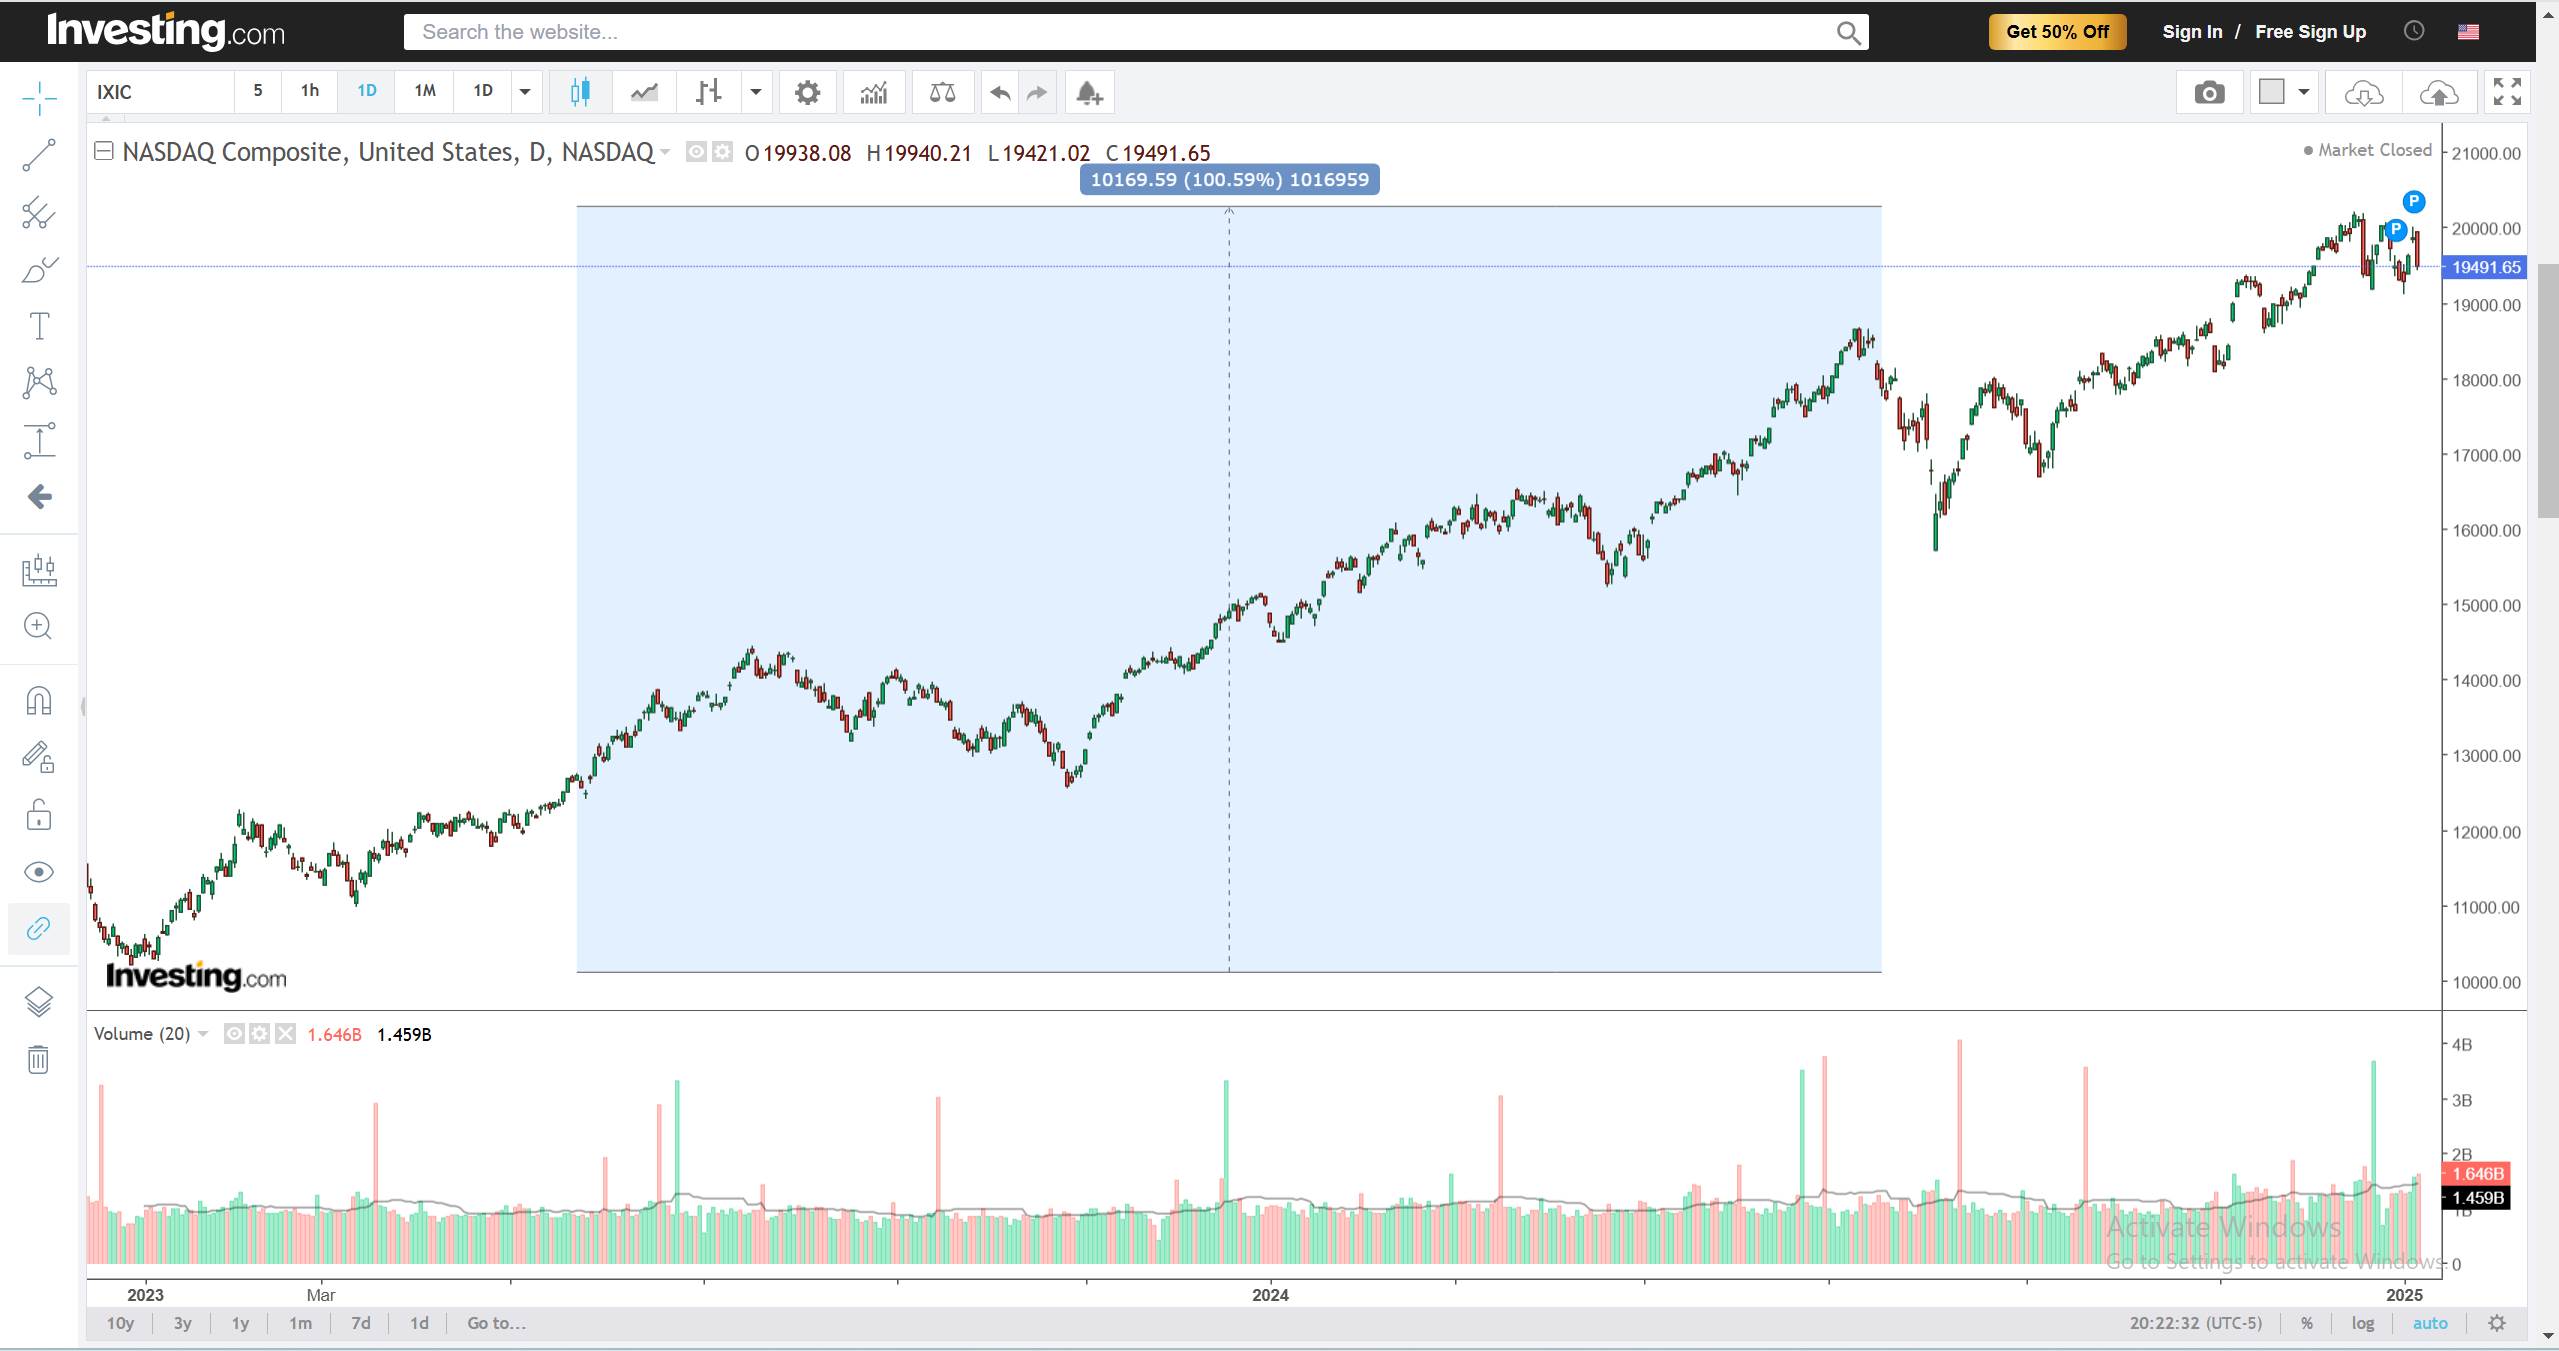The image size is (2559, 1351).
Task: Click the compare scales icon
Action: 942,93
